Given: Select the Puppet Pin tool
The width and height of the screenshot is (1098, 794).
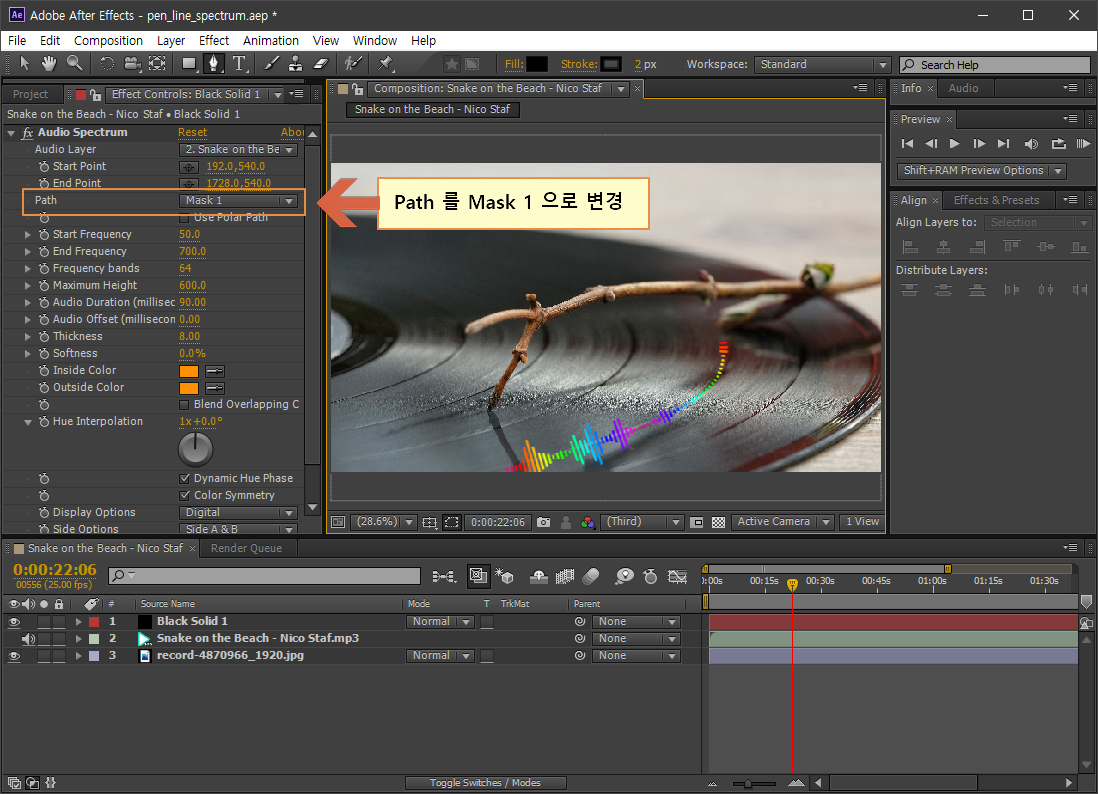Looking at the screenshot, I should (385, 64).
